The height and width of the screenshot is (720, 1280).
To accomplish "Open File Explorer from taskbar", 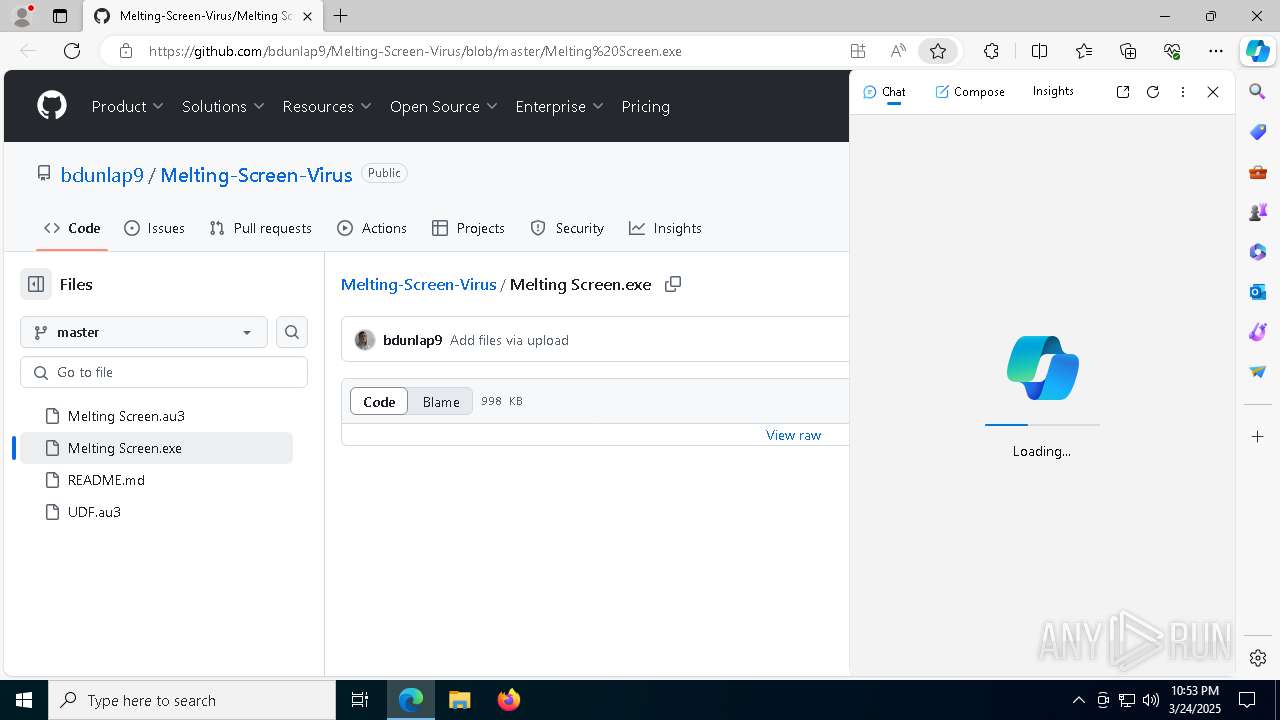I will [x=459, y=700].
